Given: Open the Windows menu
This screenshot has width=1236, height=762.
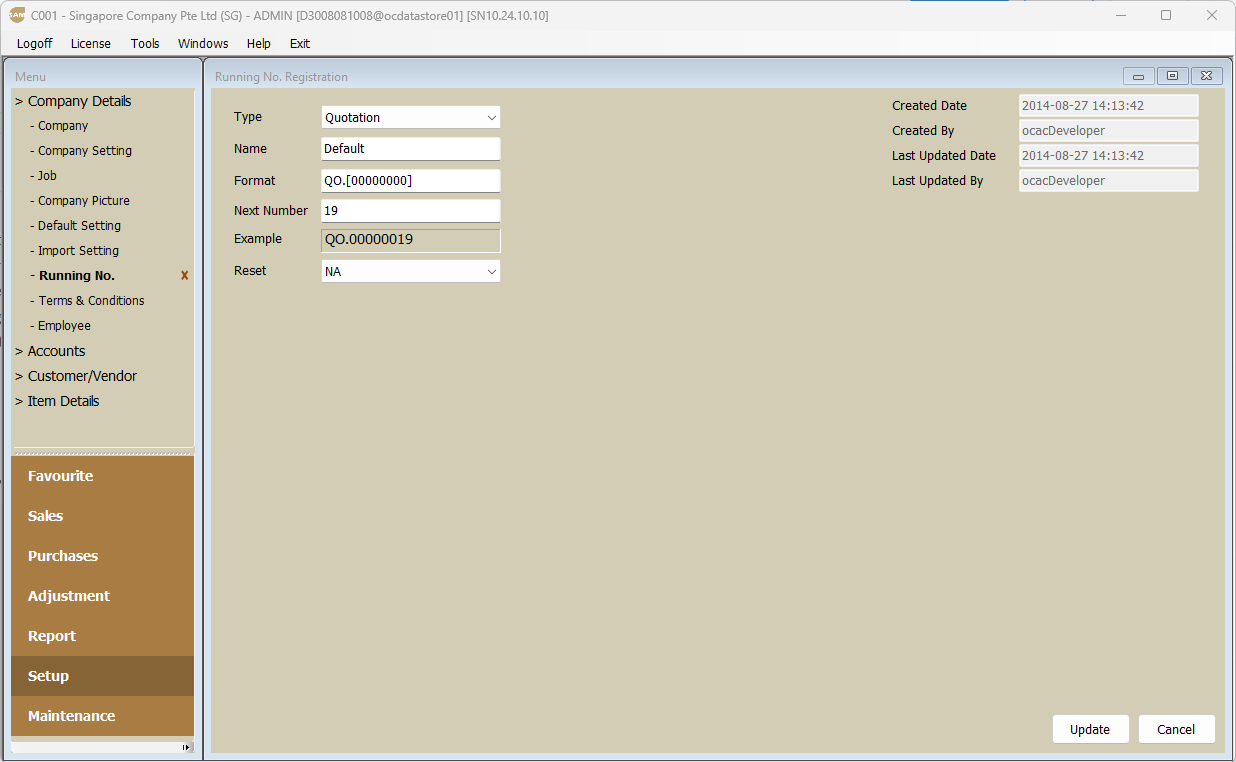Looking at the screenshot, I should [x=203, y=44].
